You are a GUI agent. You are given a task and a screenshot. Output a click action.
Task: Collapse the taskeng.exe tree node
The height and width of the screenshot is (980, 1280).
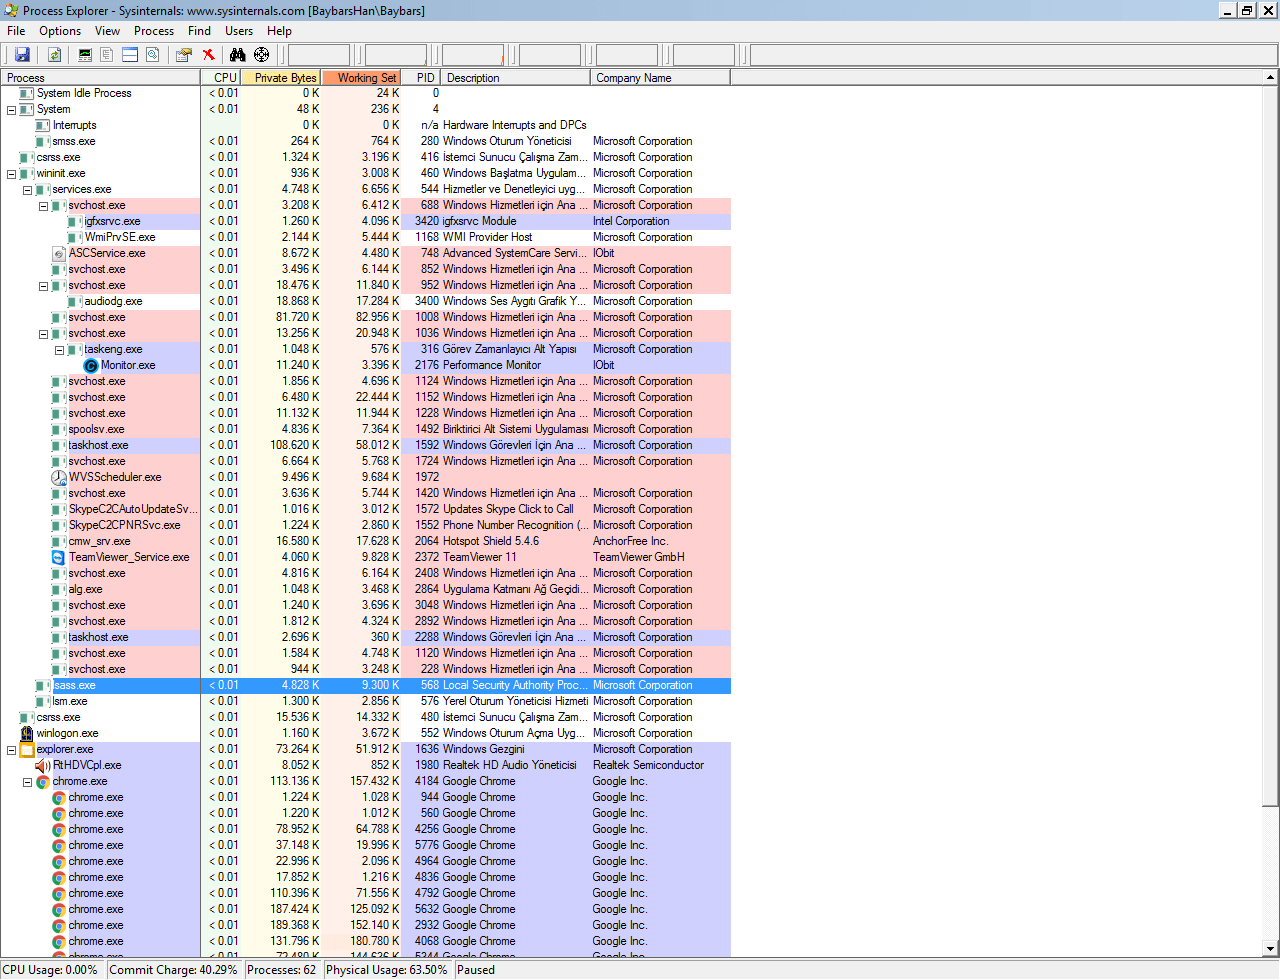[60, 350]
